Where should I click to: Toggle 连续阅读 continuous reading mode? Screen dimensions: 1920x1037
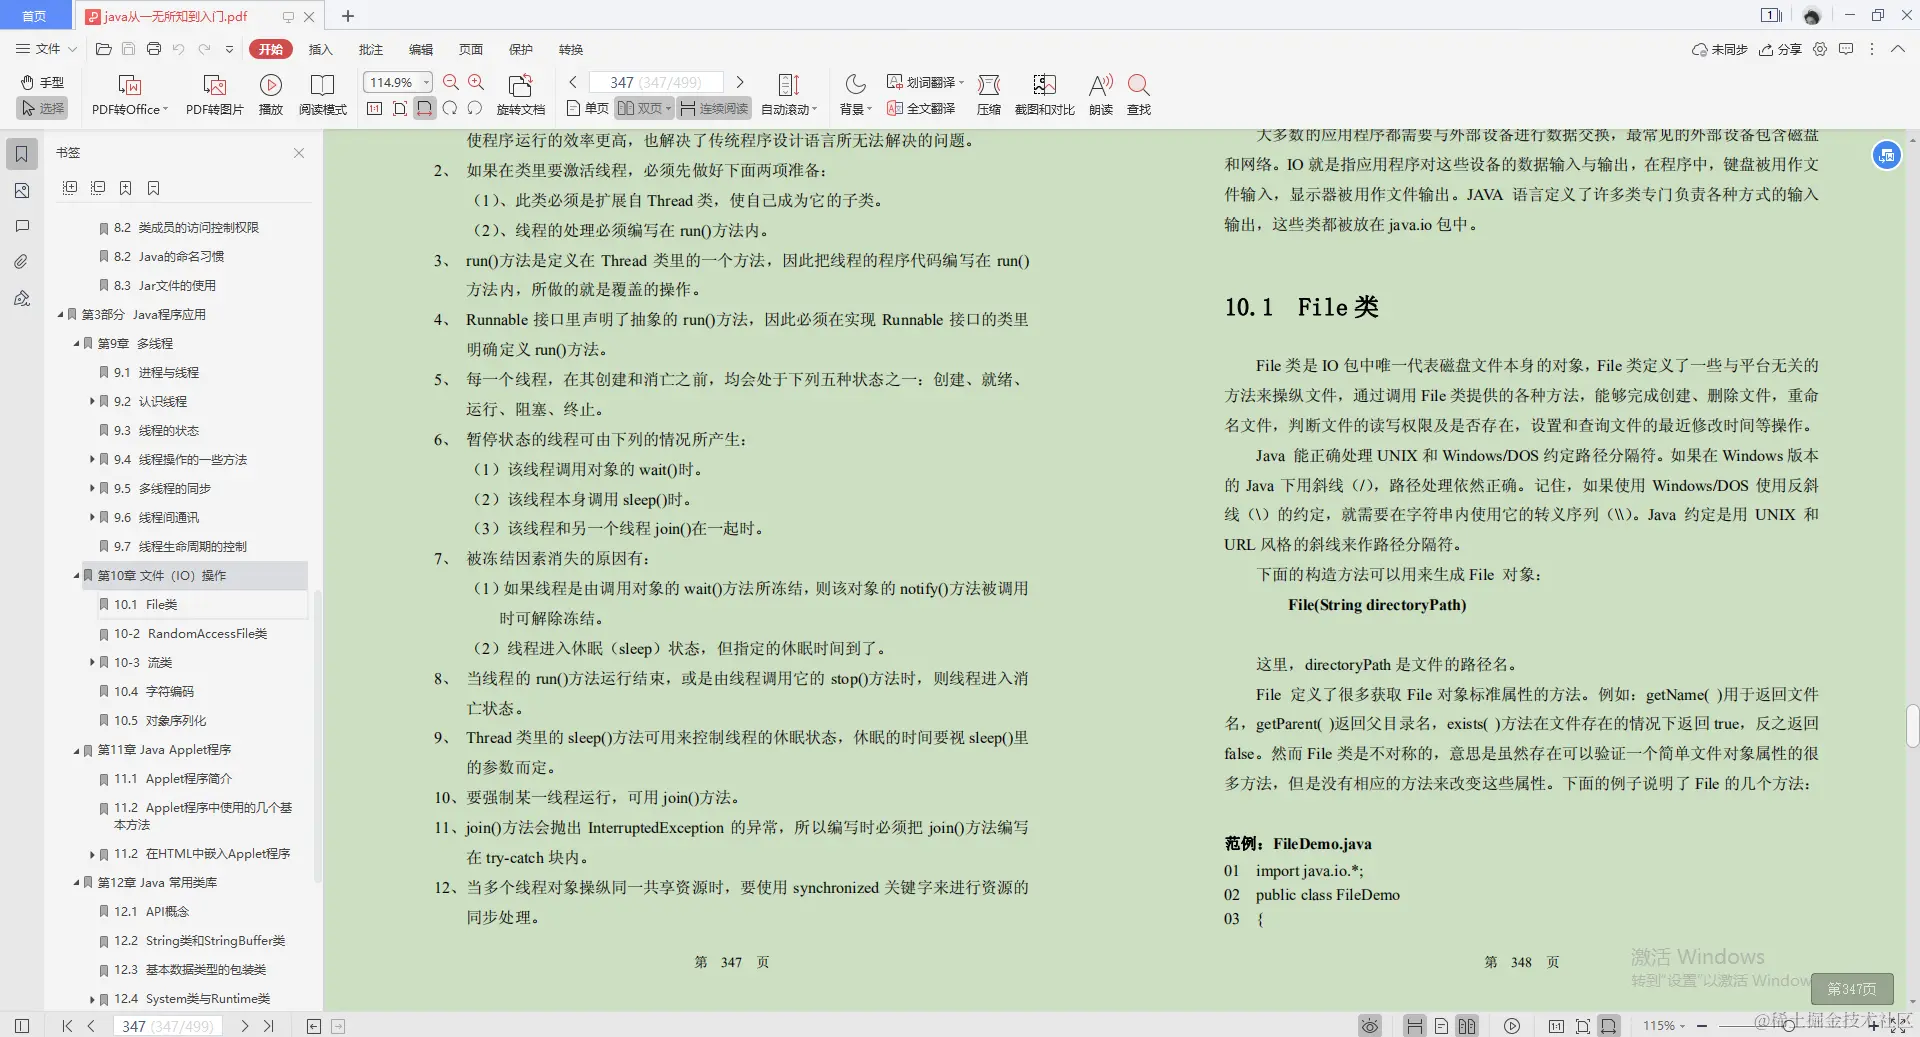pyautogui.click(x=713, y=108)
